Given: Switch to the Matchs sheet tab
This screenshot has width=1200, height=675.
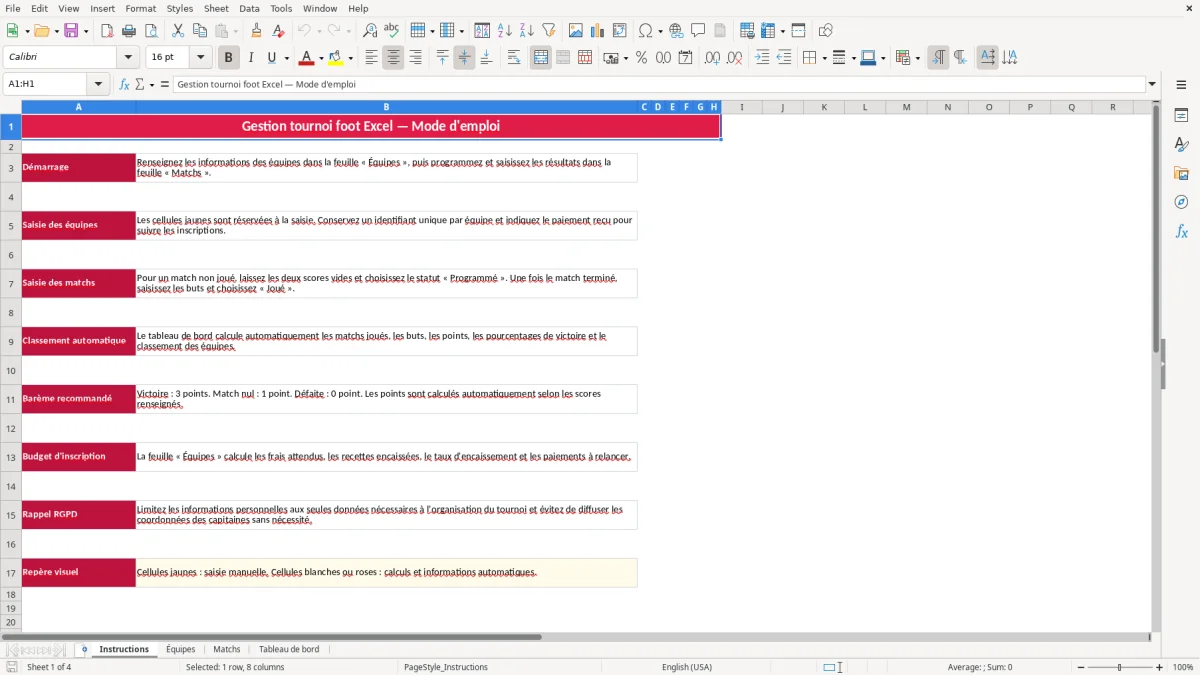Looking at the screenshot, I should 227,649.
